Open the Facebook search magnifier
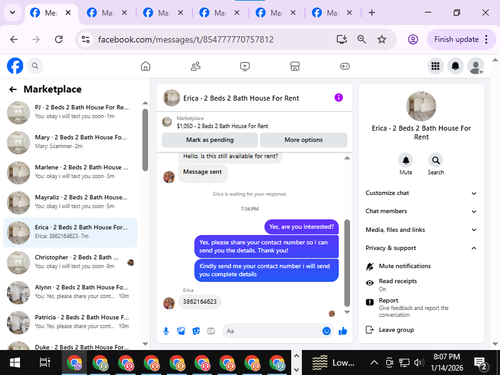500x375 pixels. pyautogui.click(x=35, y=66)
